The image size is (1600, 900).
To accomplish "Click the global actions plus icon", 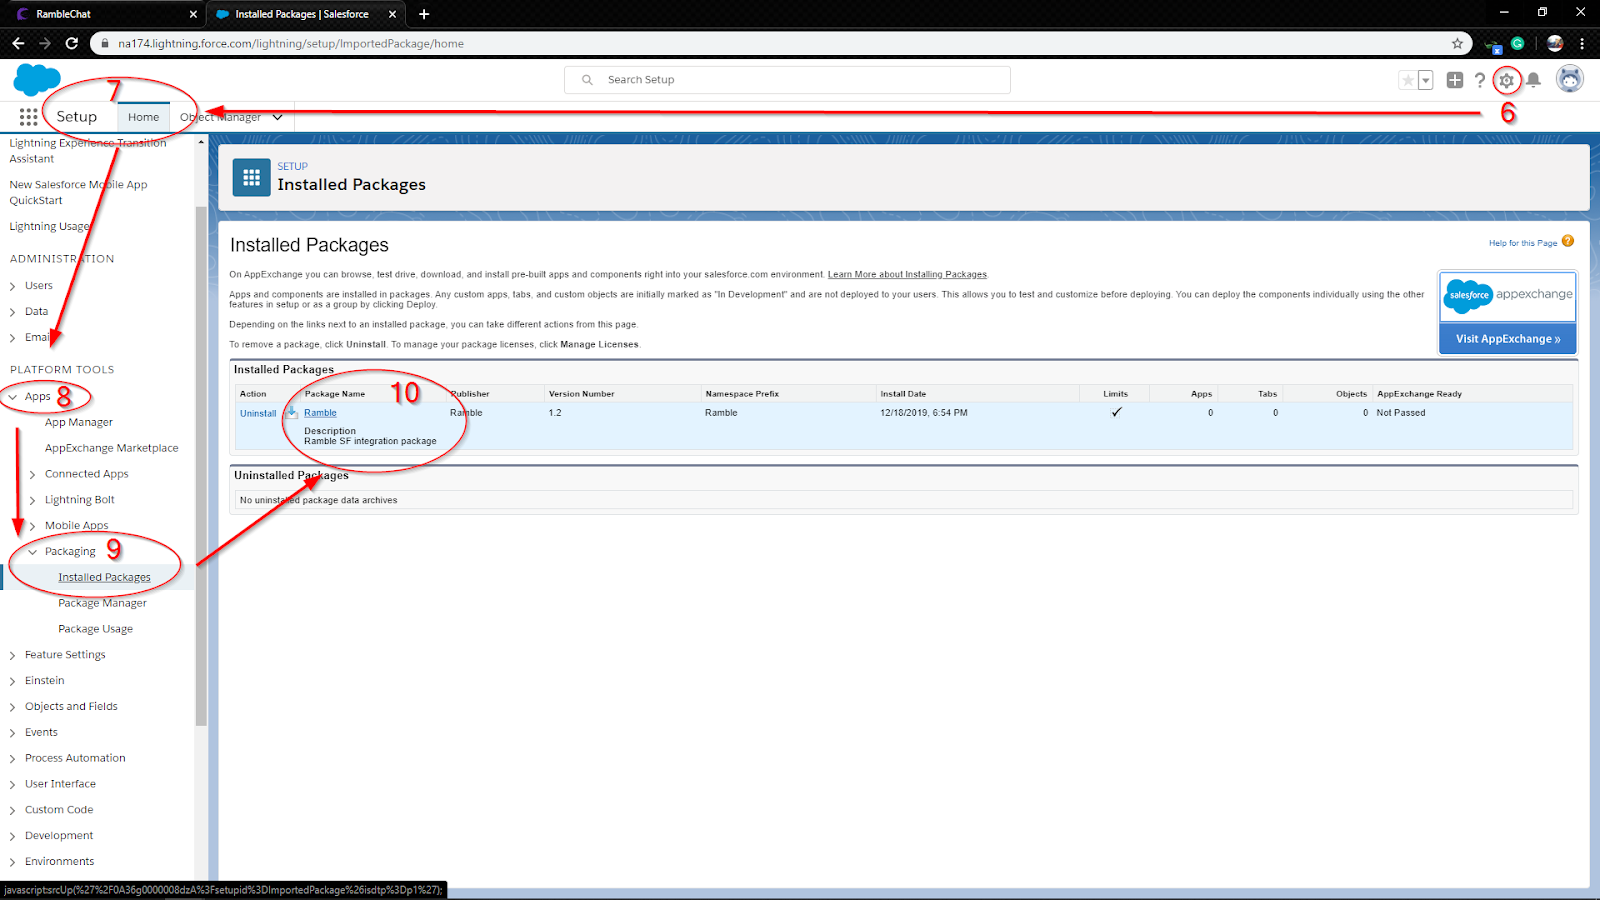I will tap(1455, 80).
